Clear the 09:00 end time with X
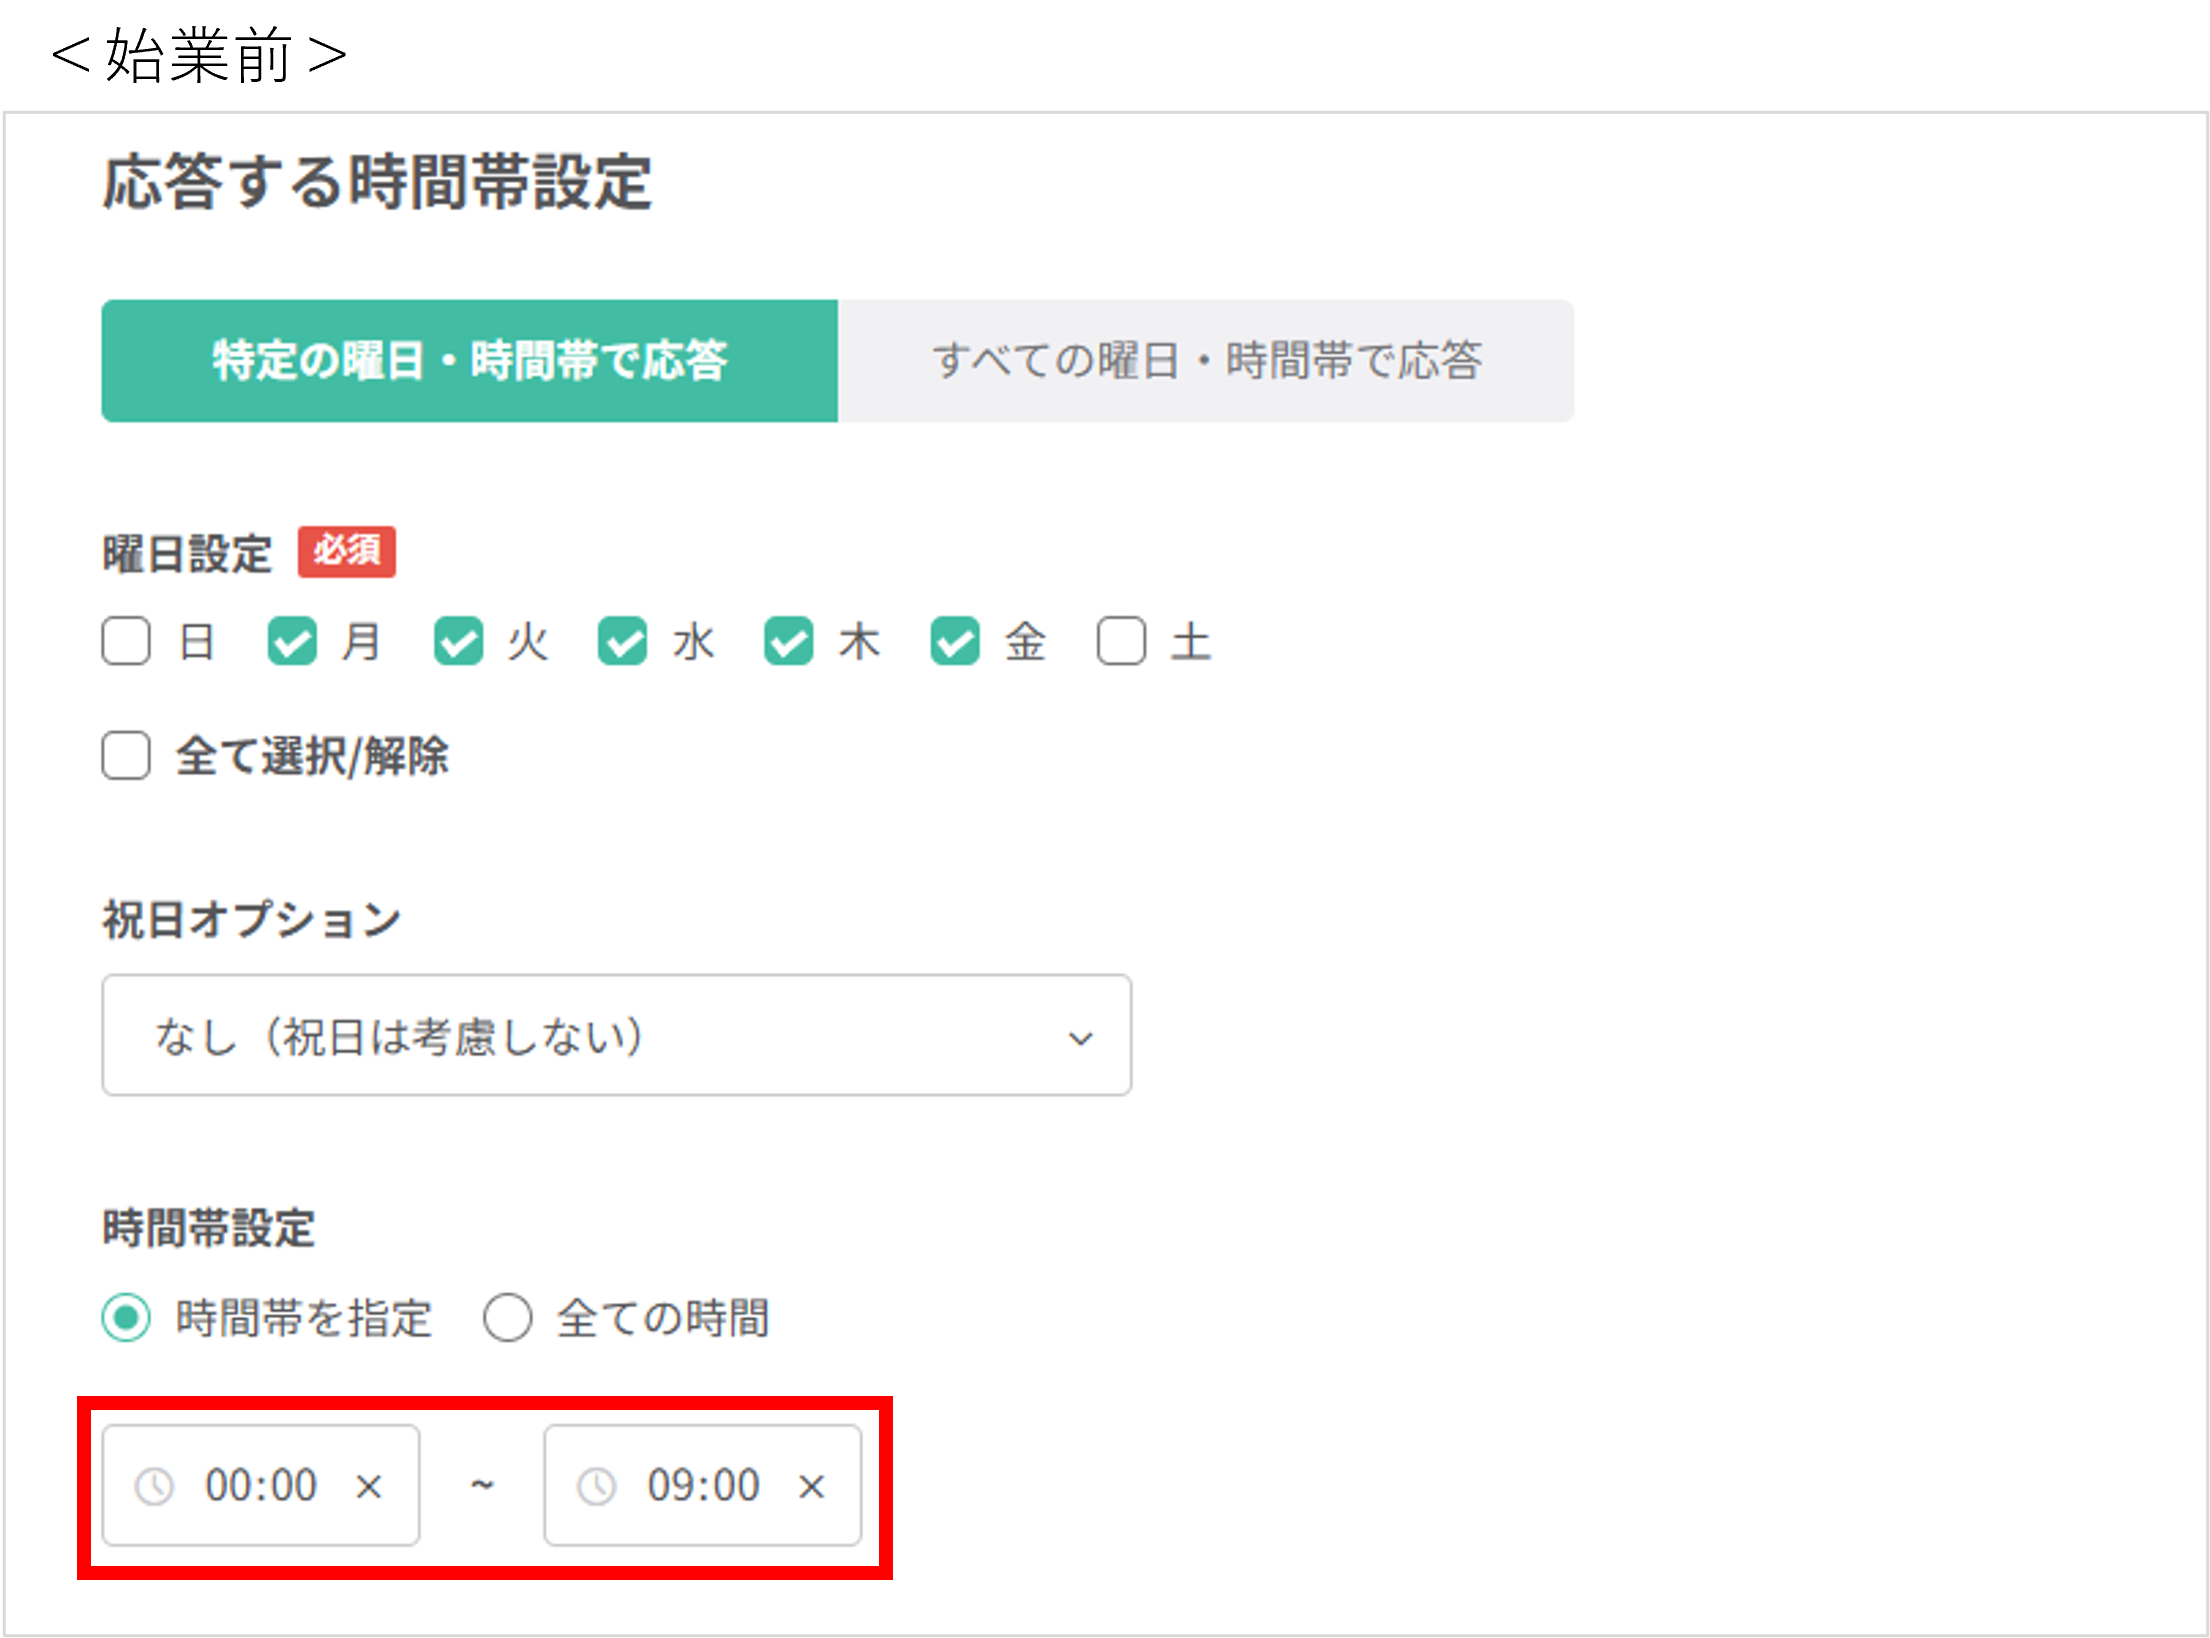The height and width of the screenshot is (1638, 2210). pos(811,1487)
